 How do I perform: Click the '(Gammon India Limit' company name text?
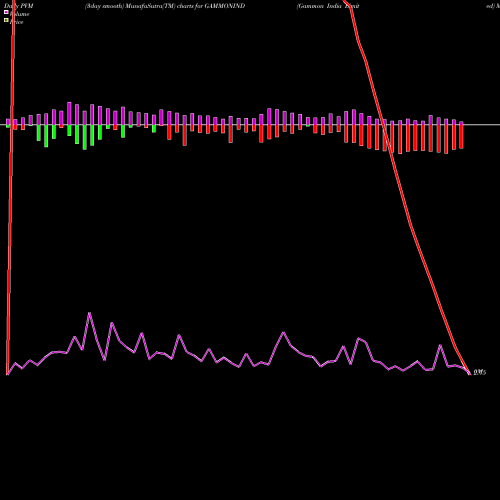point(328,6)
